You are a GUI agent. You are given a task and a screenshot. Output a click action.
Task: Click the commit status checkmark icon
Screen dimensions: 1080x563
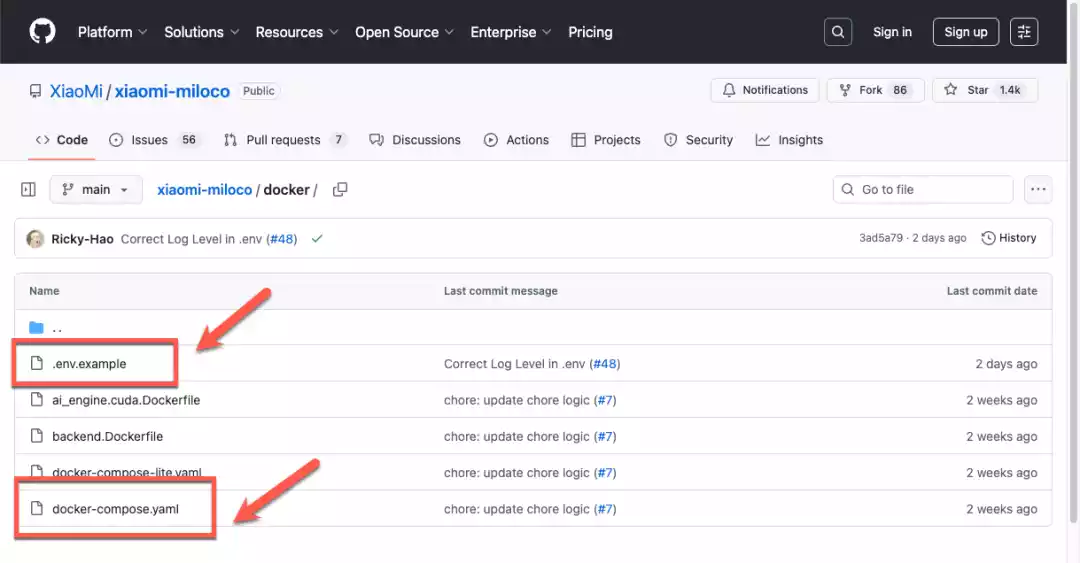[317, 239]
